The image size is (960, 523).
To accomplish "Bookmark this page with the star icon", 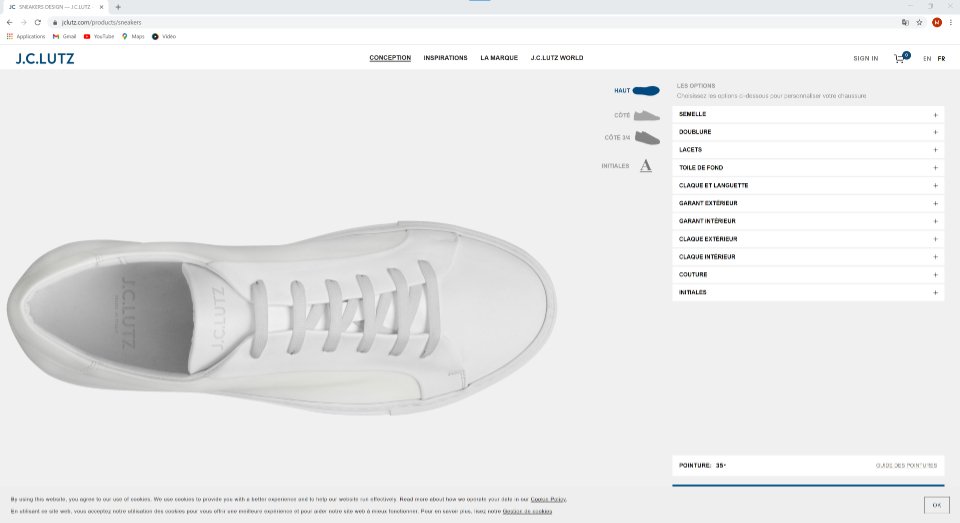I will pyautogui.click(x=919, y=22).
